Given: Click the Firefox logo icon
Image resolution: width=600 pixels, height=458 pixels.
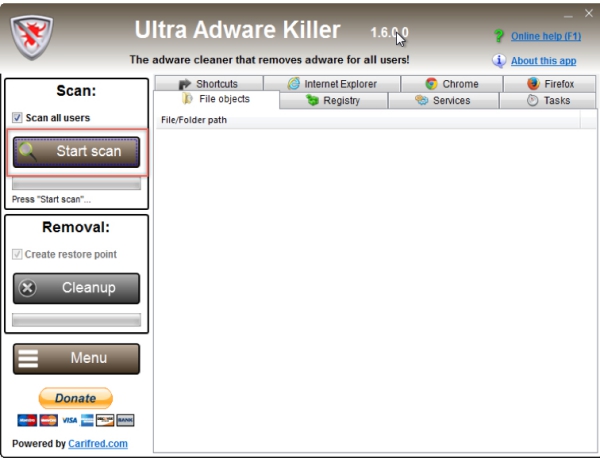Looking at the screenshot, I should click(533, 83).
